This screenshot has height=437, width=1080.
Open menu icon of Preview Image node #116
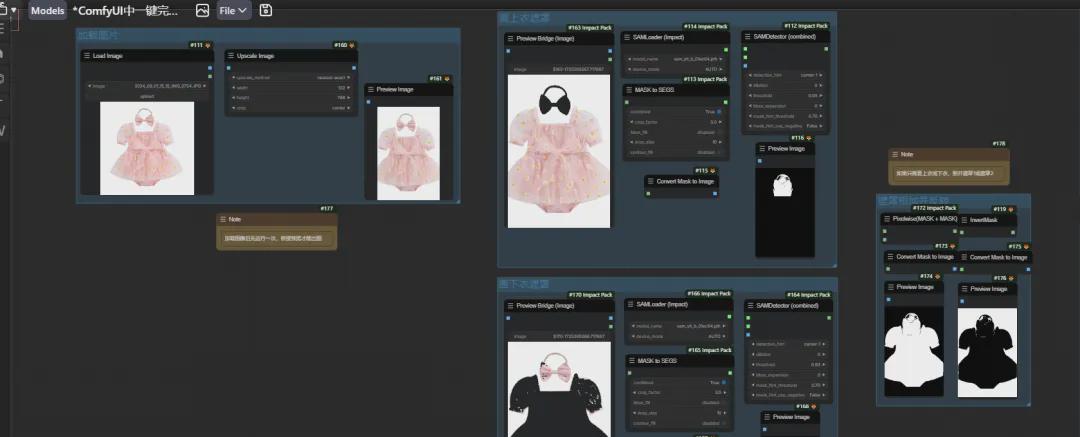coord(762,149)
